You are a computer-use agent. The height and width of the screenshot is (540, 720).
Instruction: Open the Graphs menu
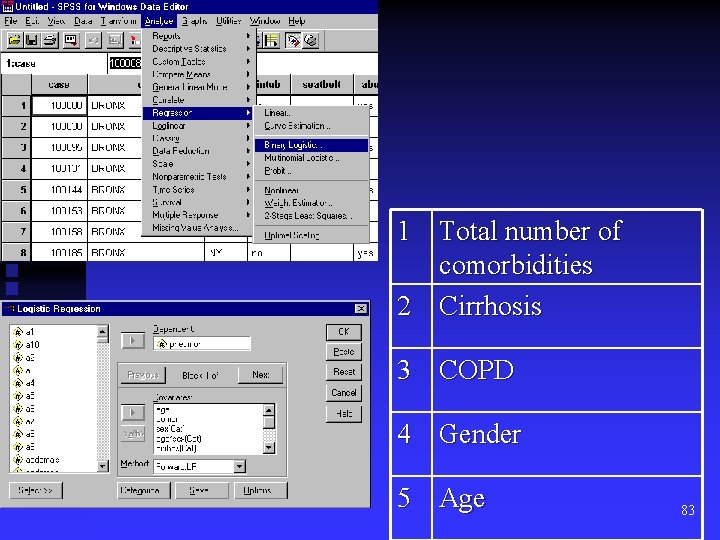coord(194,21)
